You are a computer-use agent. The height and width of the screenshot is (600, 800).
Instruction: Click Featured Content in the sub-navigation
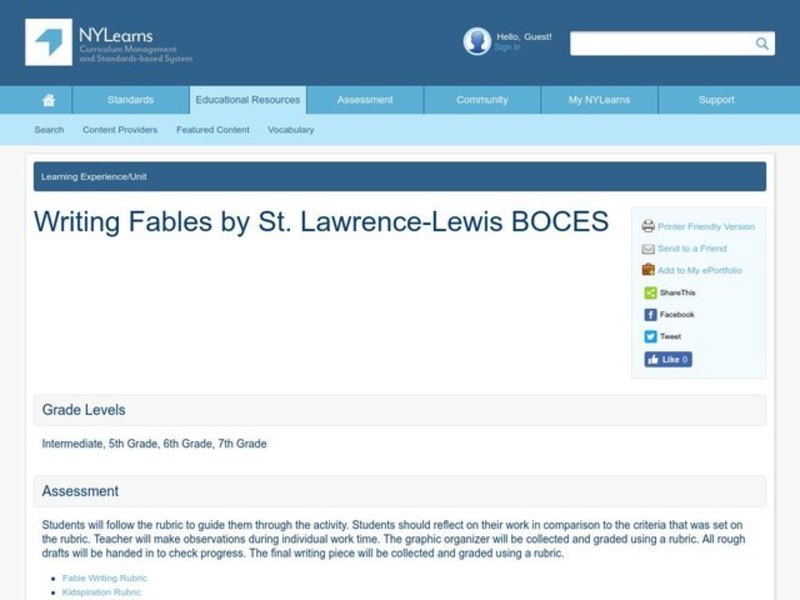[211, 130]
